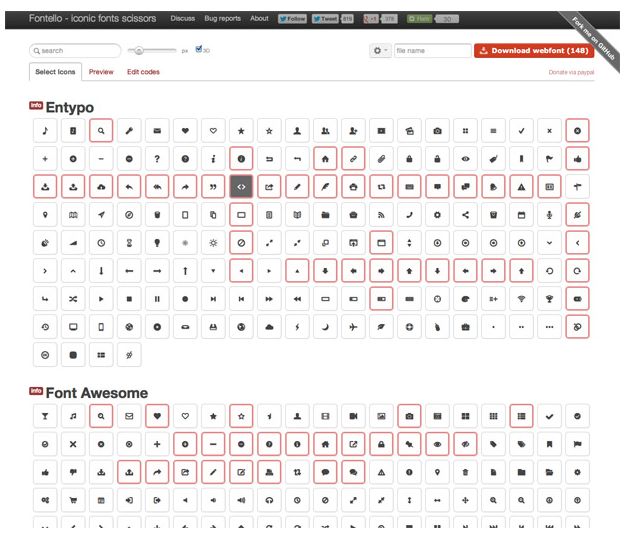Select the Entypo crescent moon icon
The height and width of the screenshot is (554, 631).
pos(325,327)
